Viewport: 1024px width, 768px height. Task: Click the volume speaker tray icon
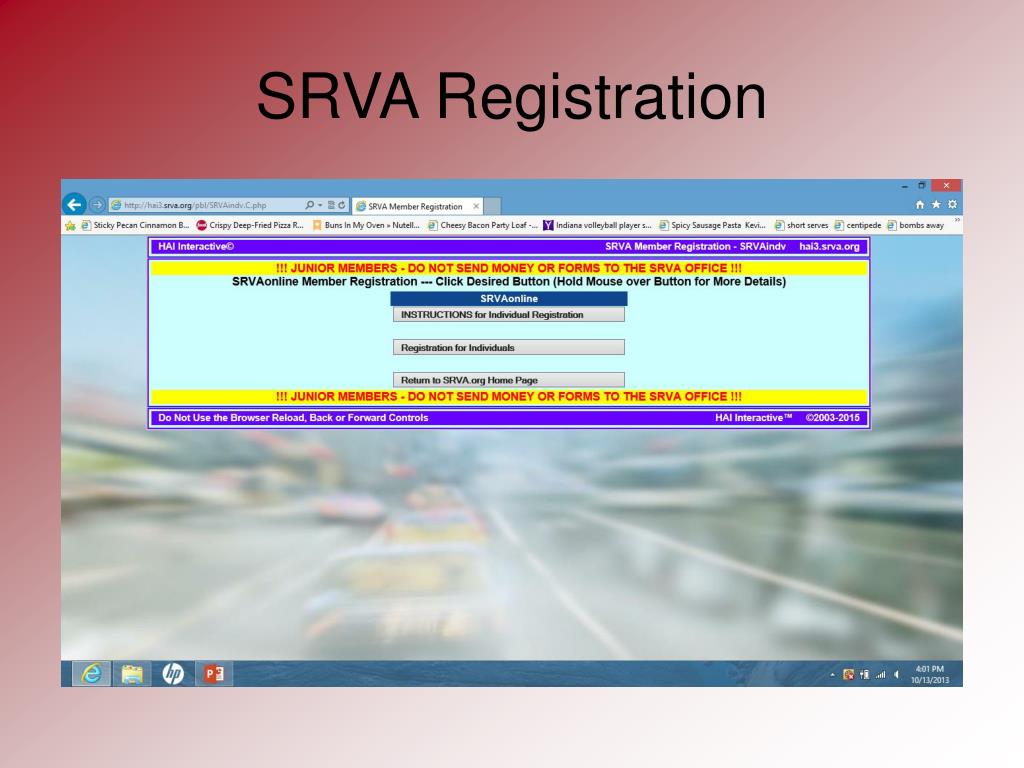click(x=897, y=675)
